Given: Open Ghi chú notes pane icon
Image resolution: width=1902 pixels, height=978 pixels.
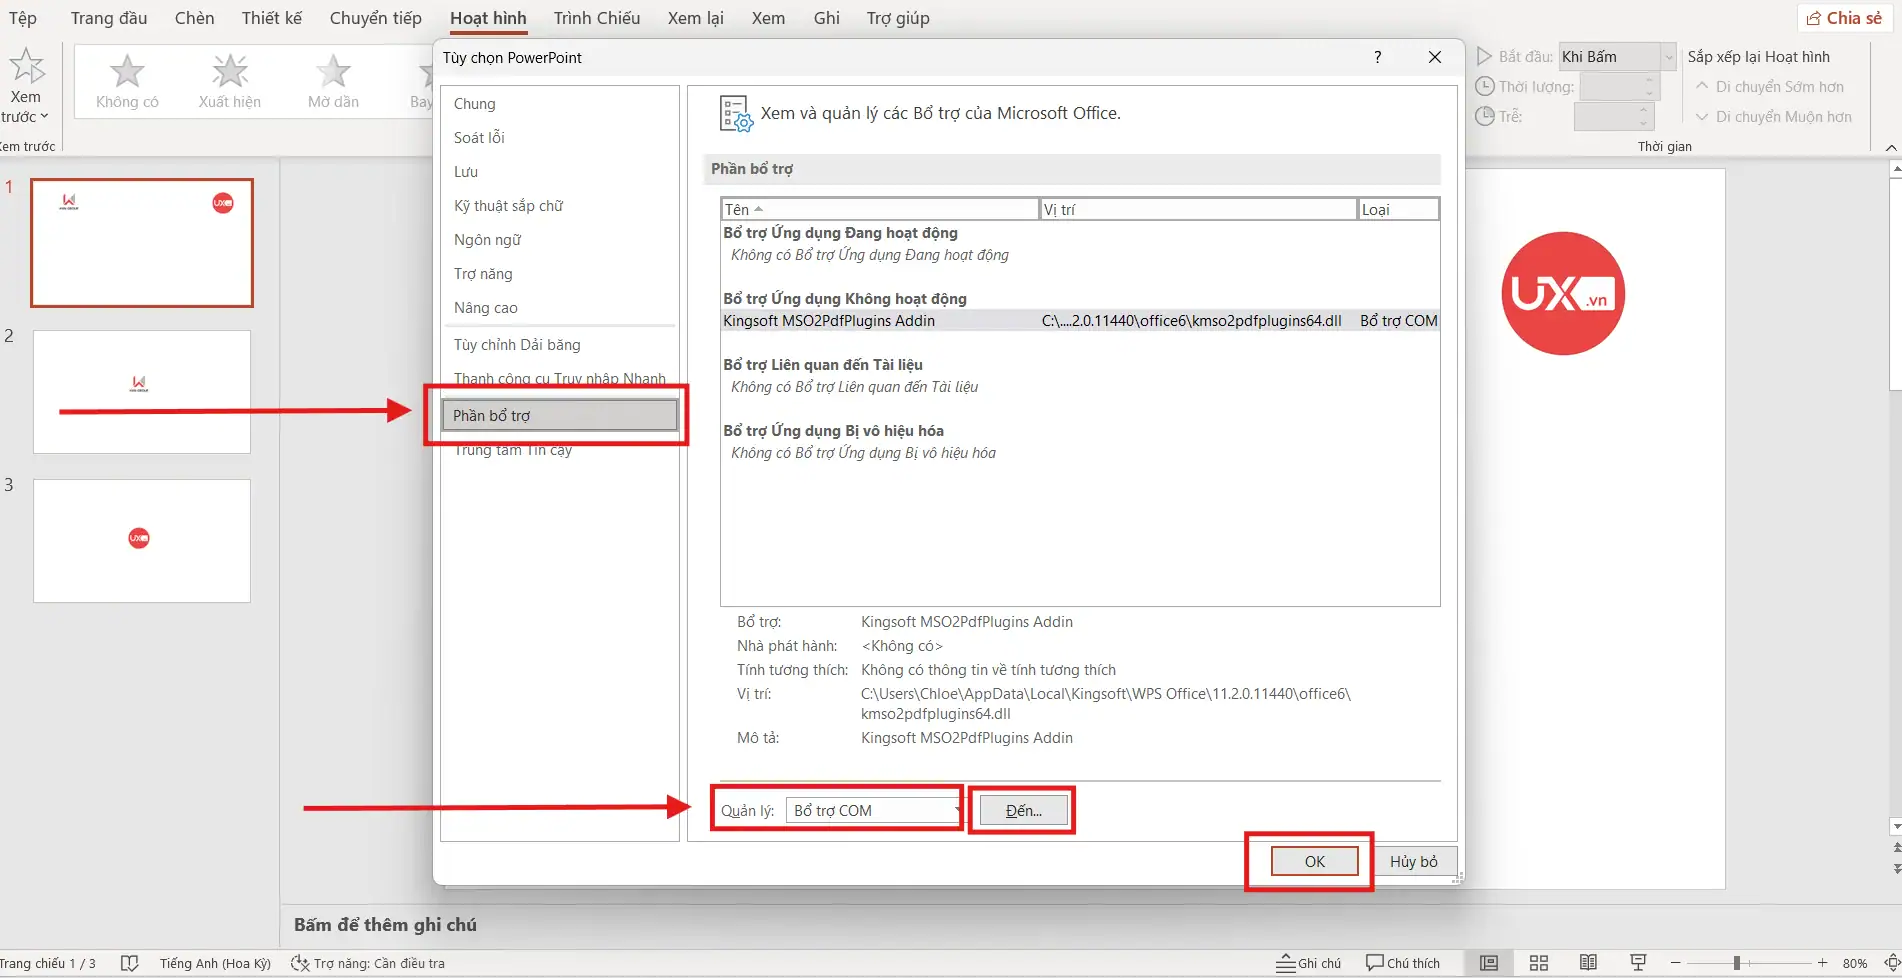Looking at the screenshot, I should coord(1308,962).
